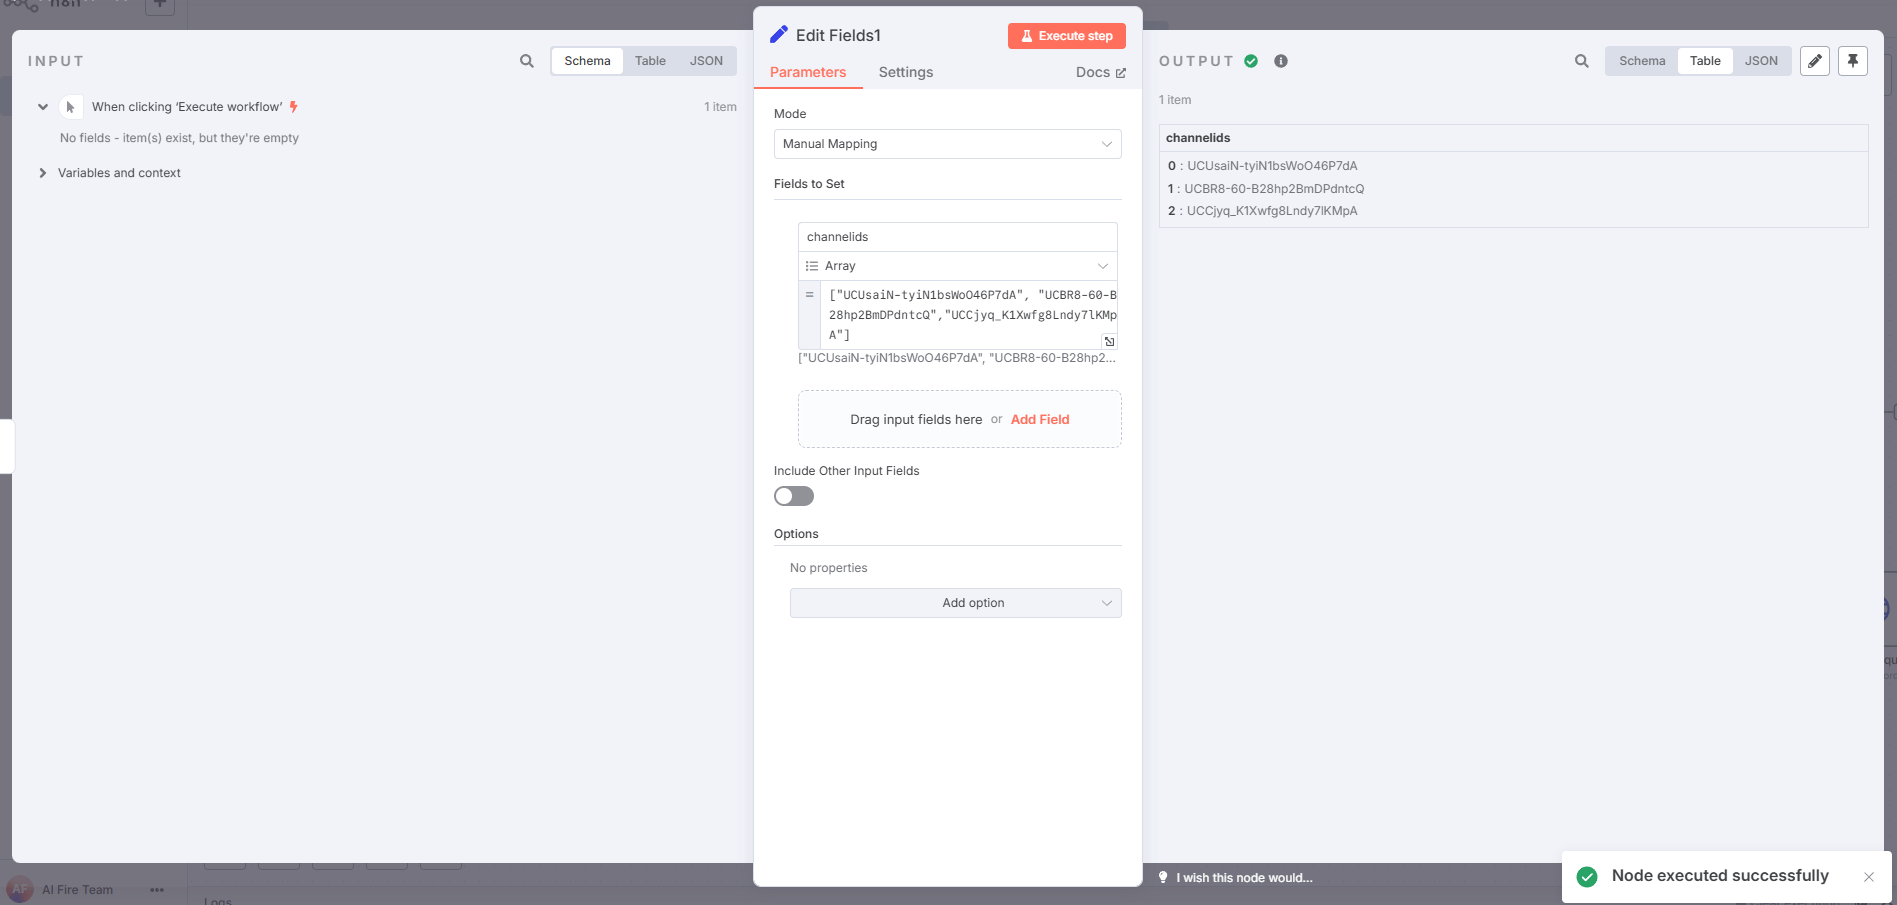Open the Add option dropdown
1897x905 pixels.
(955, 603)
